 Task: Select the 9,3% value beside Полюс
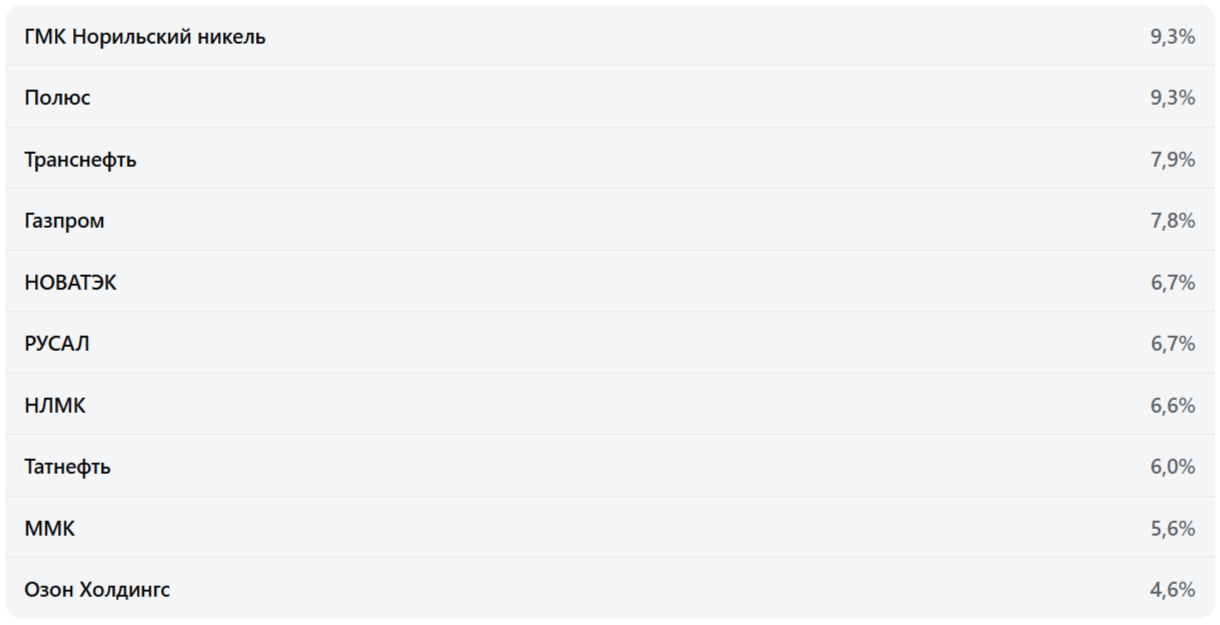[1172, 98]
